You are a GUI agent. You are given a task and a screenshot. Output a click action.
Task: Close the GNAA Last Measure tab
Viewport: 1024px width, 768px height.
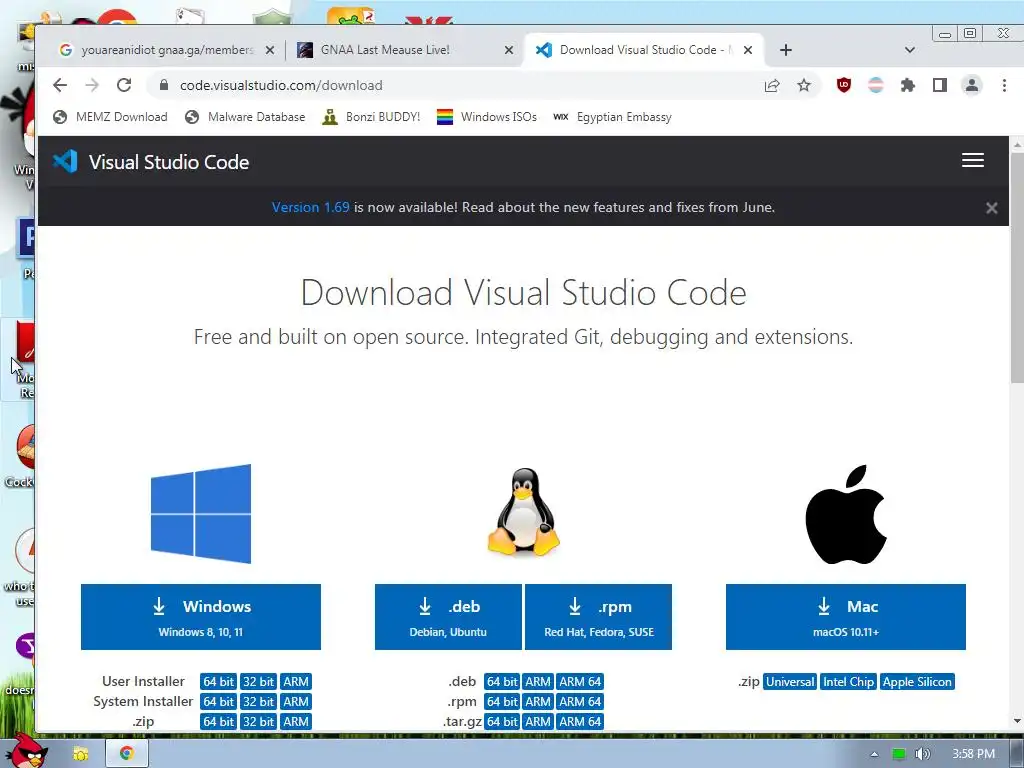point(509,50)
